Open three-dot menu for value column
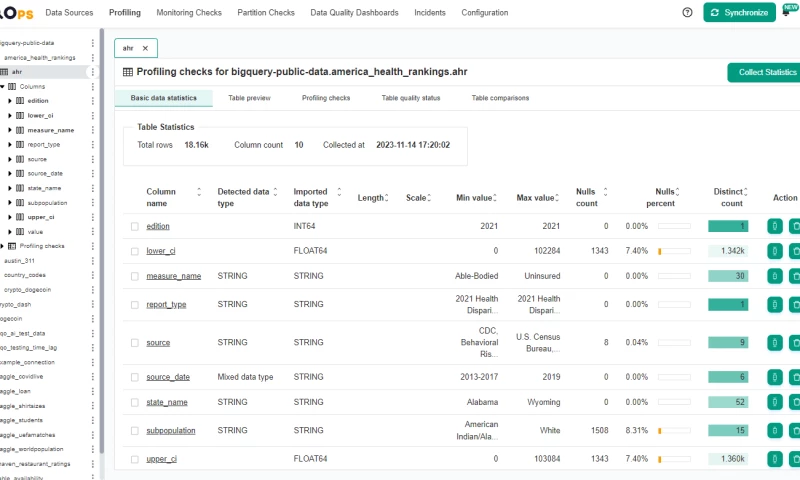Screen dimensions: 800x480 click(x=92, y=232)
